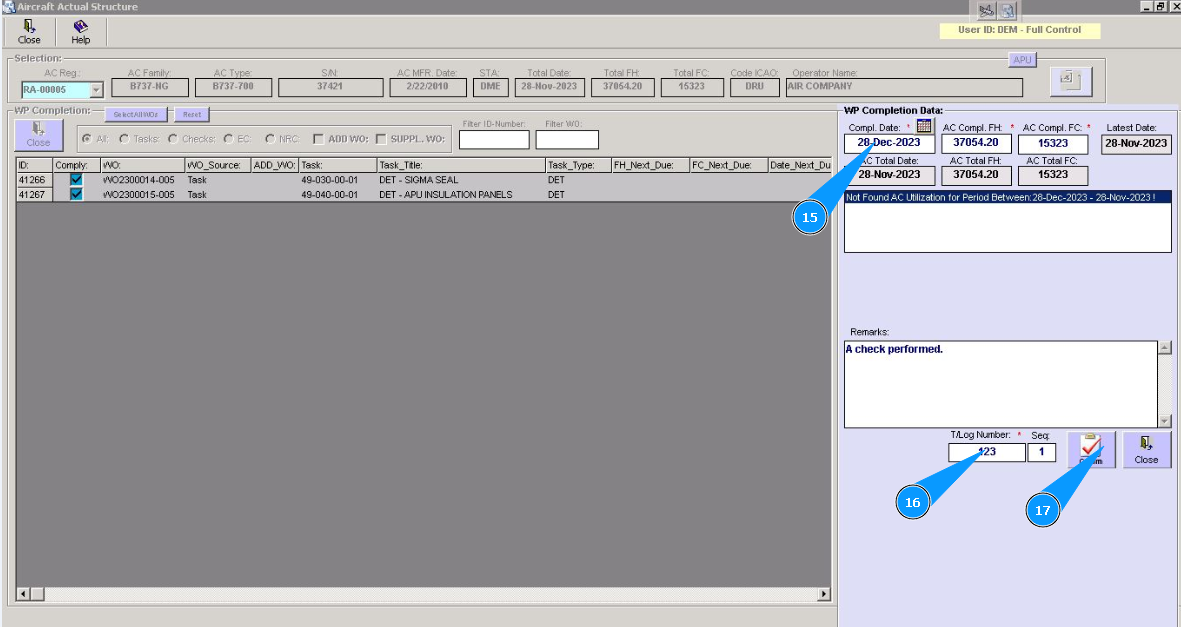Click the Remarks text area
The height and width of the screenshot is (633, 1181).
(x=1000, y=384)
